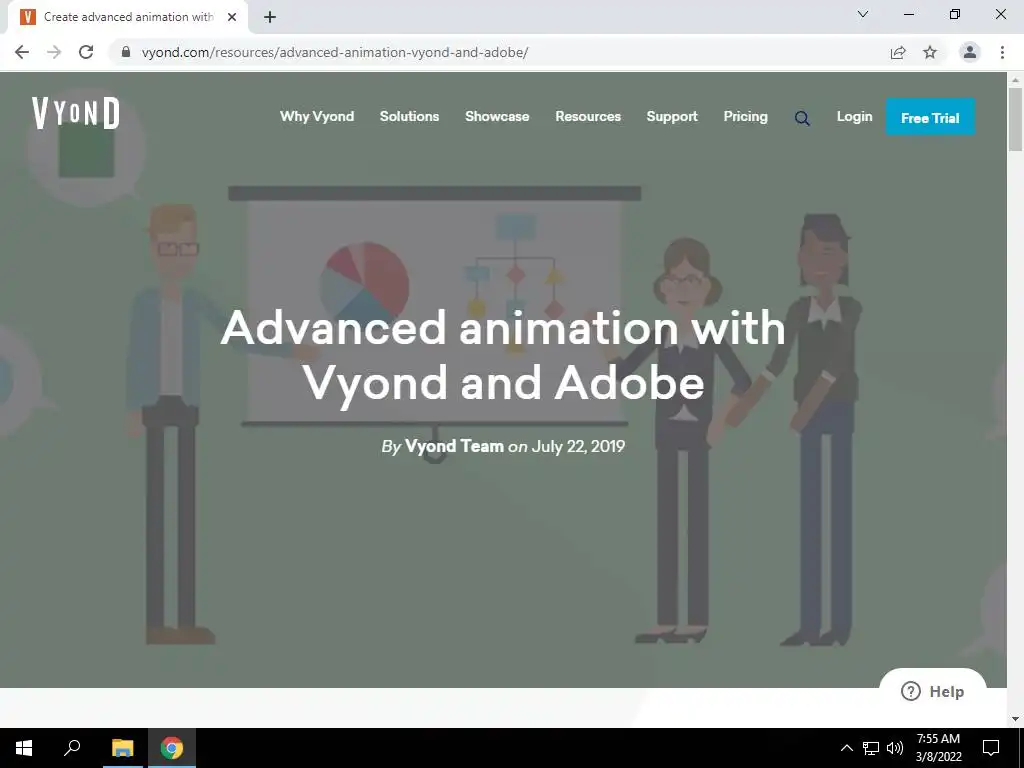
Task: Select the Create advanced animation tab
Action: 128,17
